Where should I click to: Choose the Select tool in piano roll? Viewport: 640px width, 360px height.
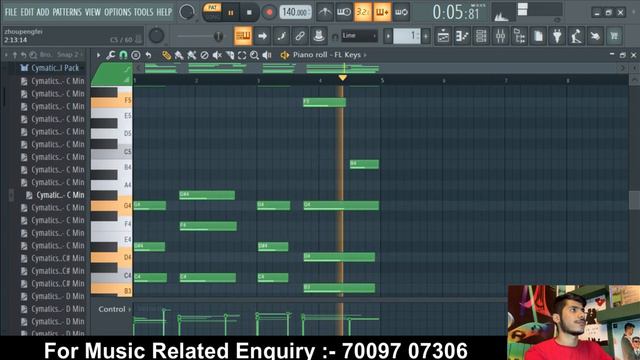pos(242,55)
